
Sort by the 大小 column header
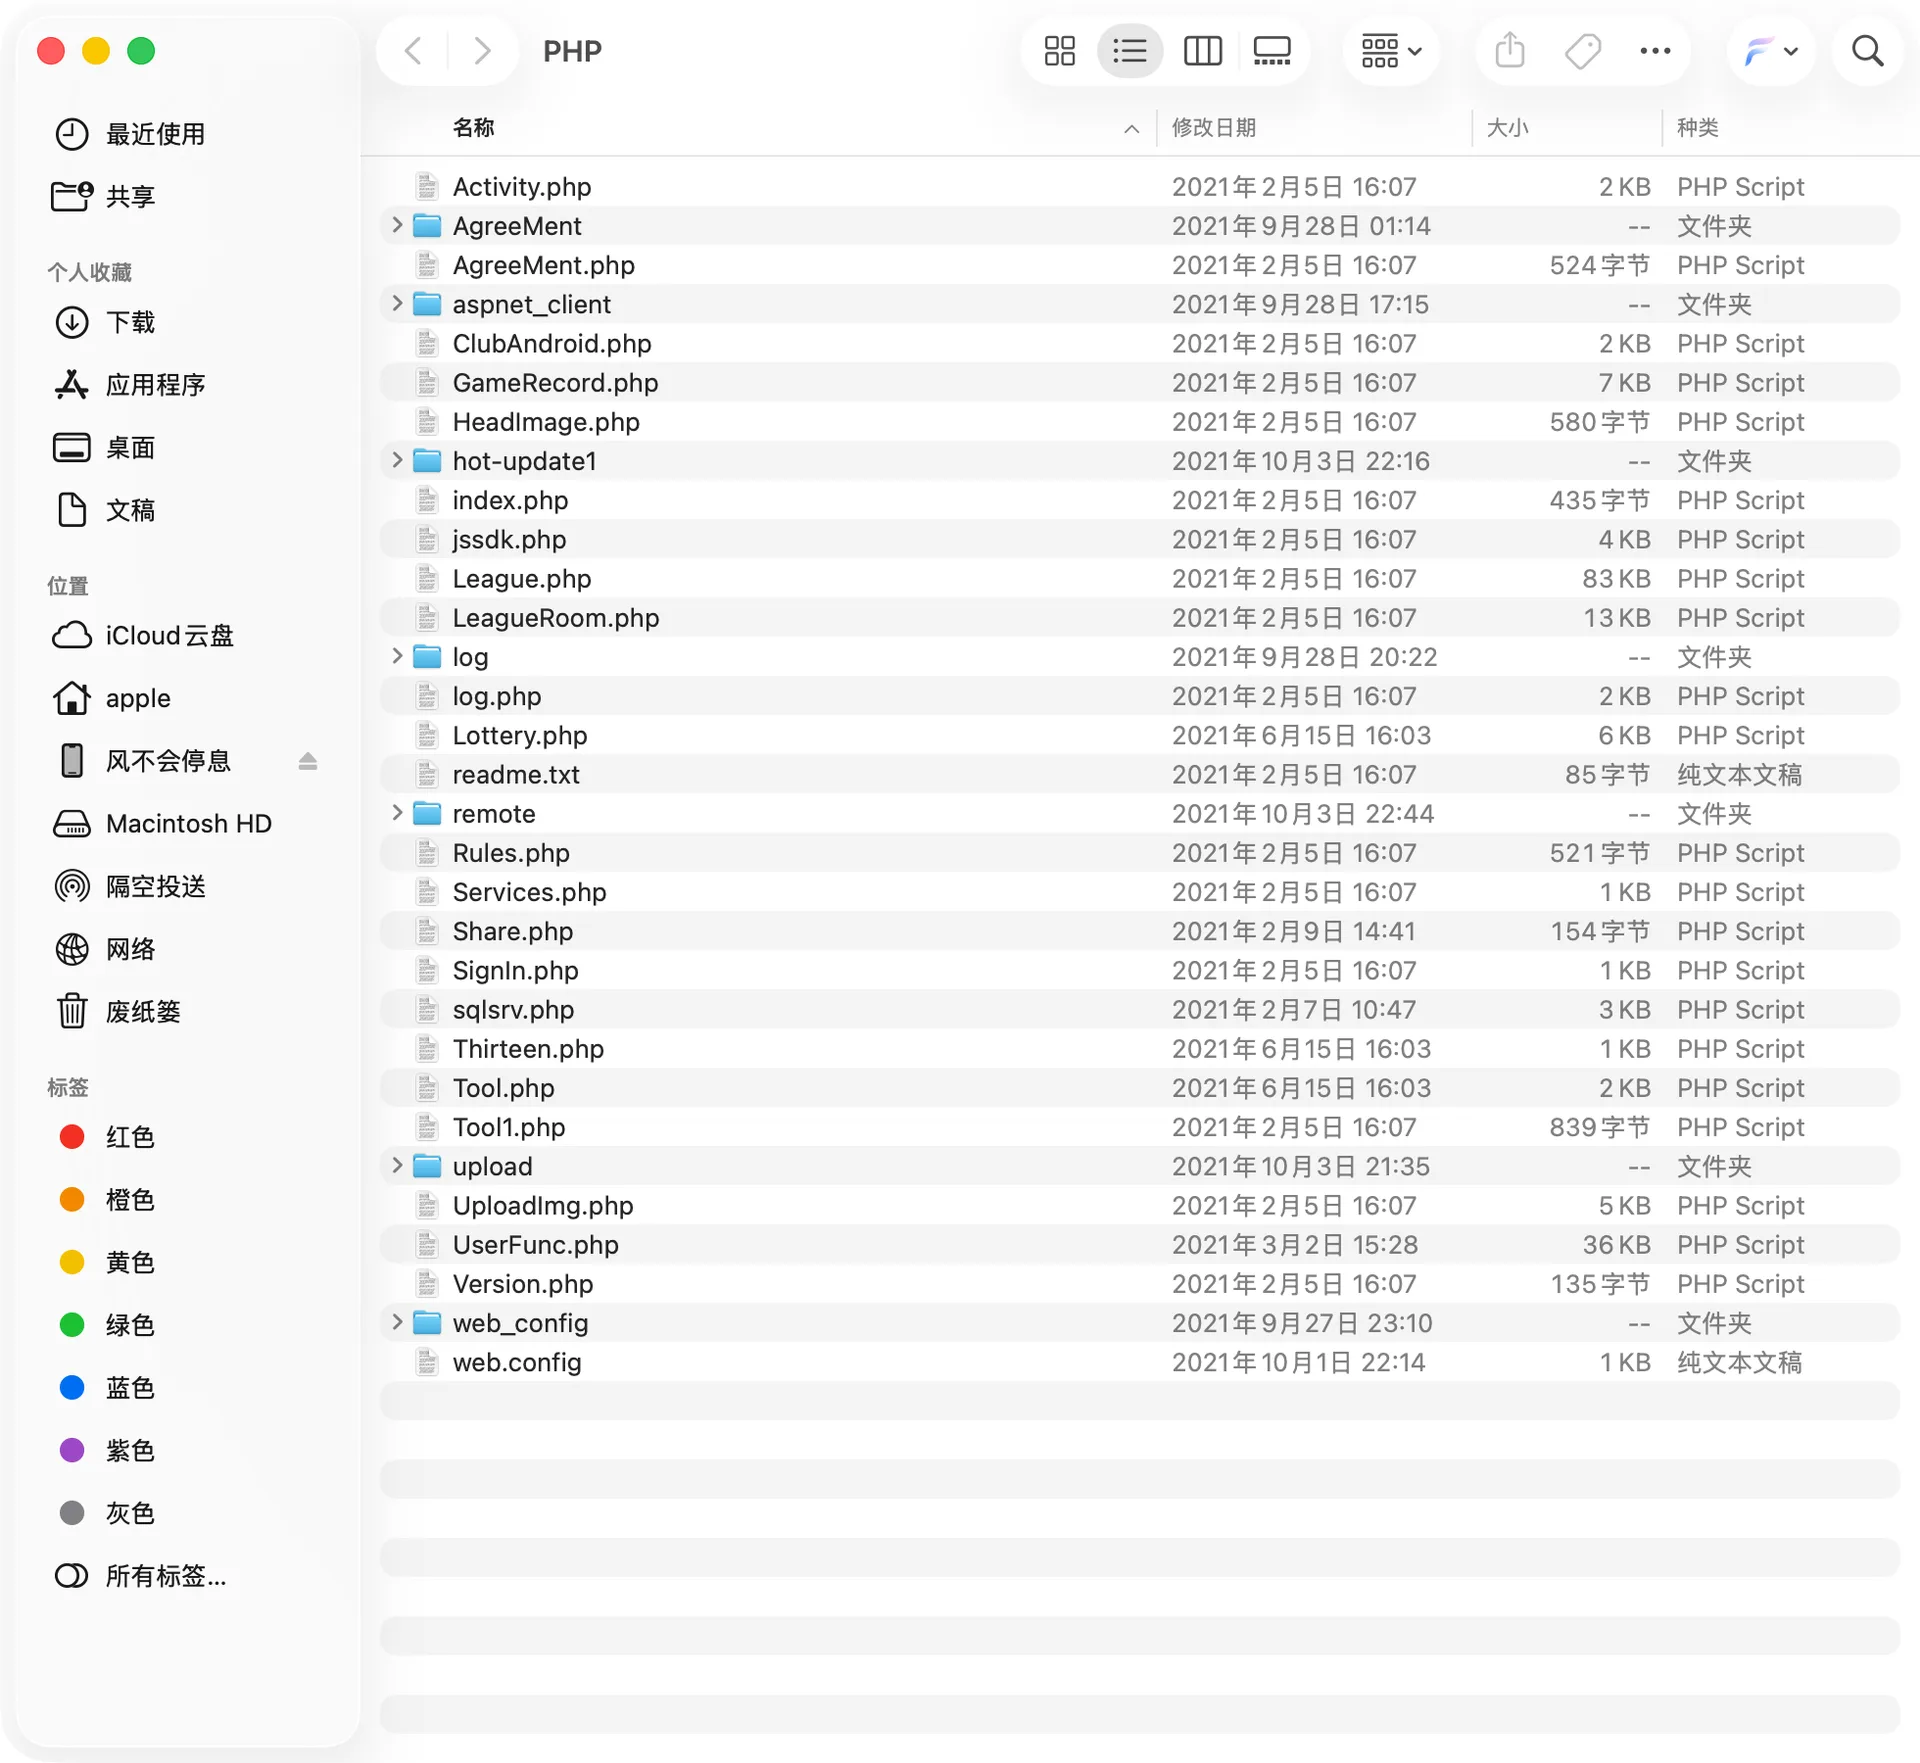1507,128
